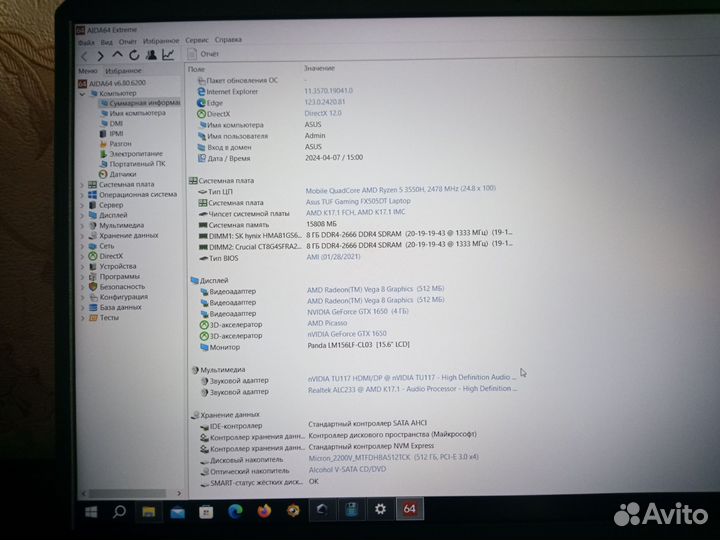
Task: Open Firefox from the Windows taskbar
Action: [263, 510]
